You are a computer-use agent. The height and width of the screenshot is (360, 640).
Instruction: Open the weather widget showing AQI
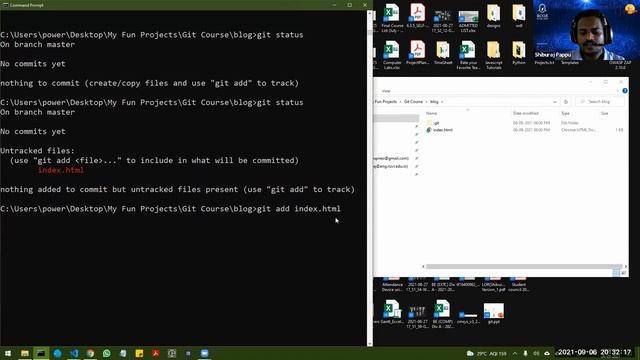coord(487,353)
